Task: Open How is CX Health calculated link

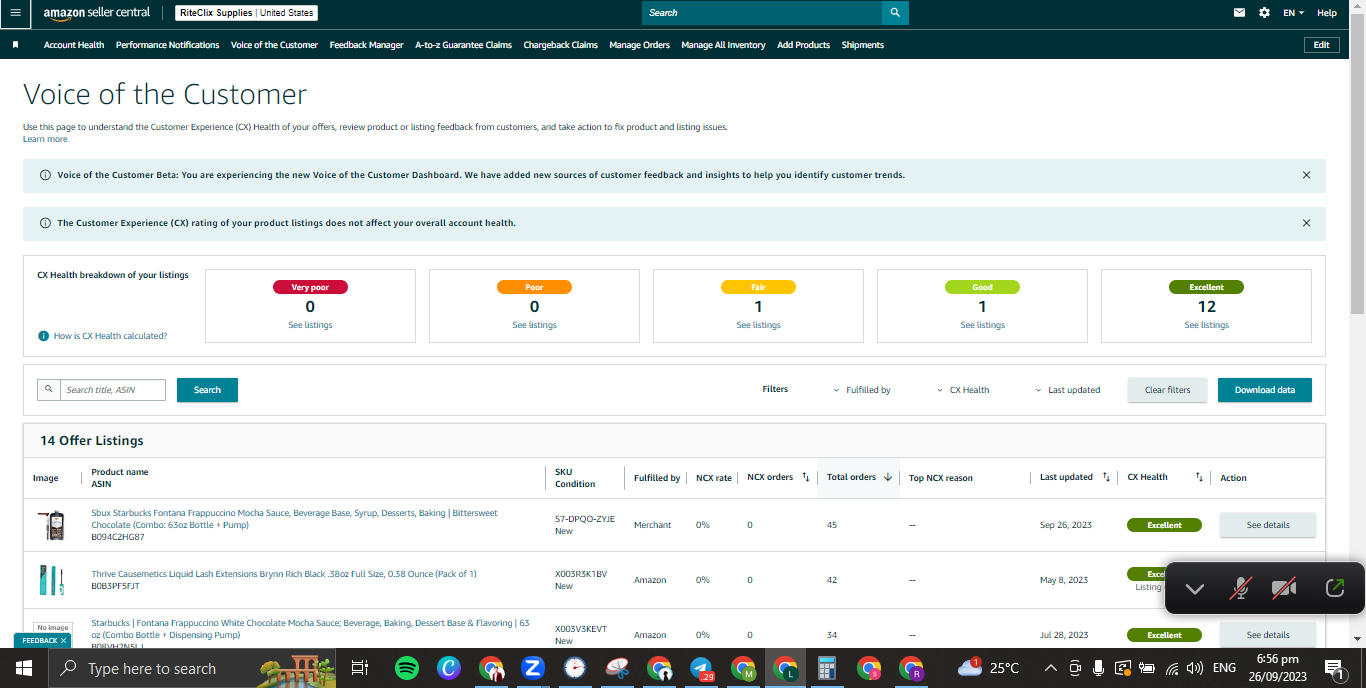Action: coord(110,336)
